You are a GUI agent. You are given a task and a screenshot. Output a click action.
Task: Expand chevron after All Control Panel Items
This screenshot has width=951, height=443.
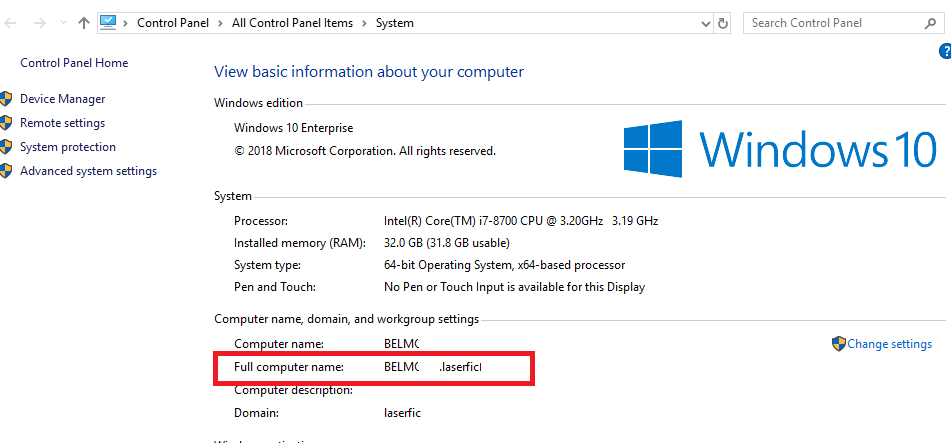pos(365,23)
